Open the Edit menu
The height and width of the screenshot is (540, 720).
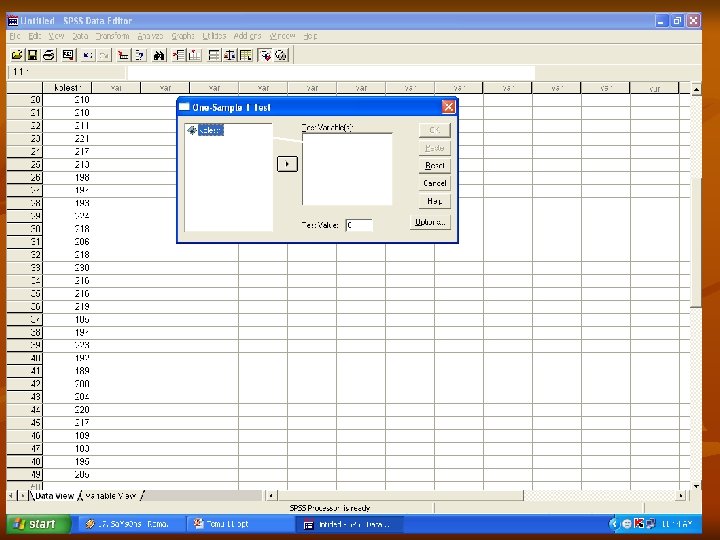(35, 36)
